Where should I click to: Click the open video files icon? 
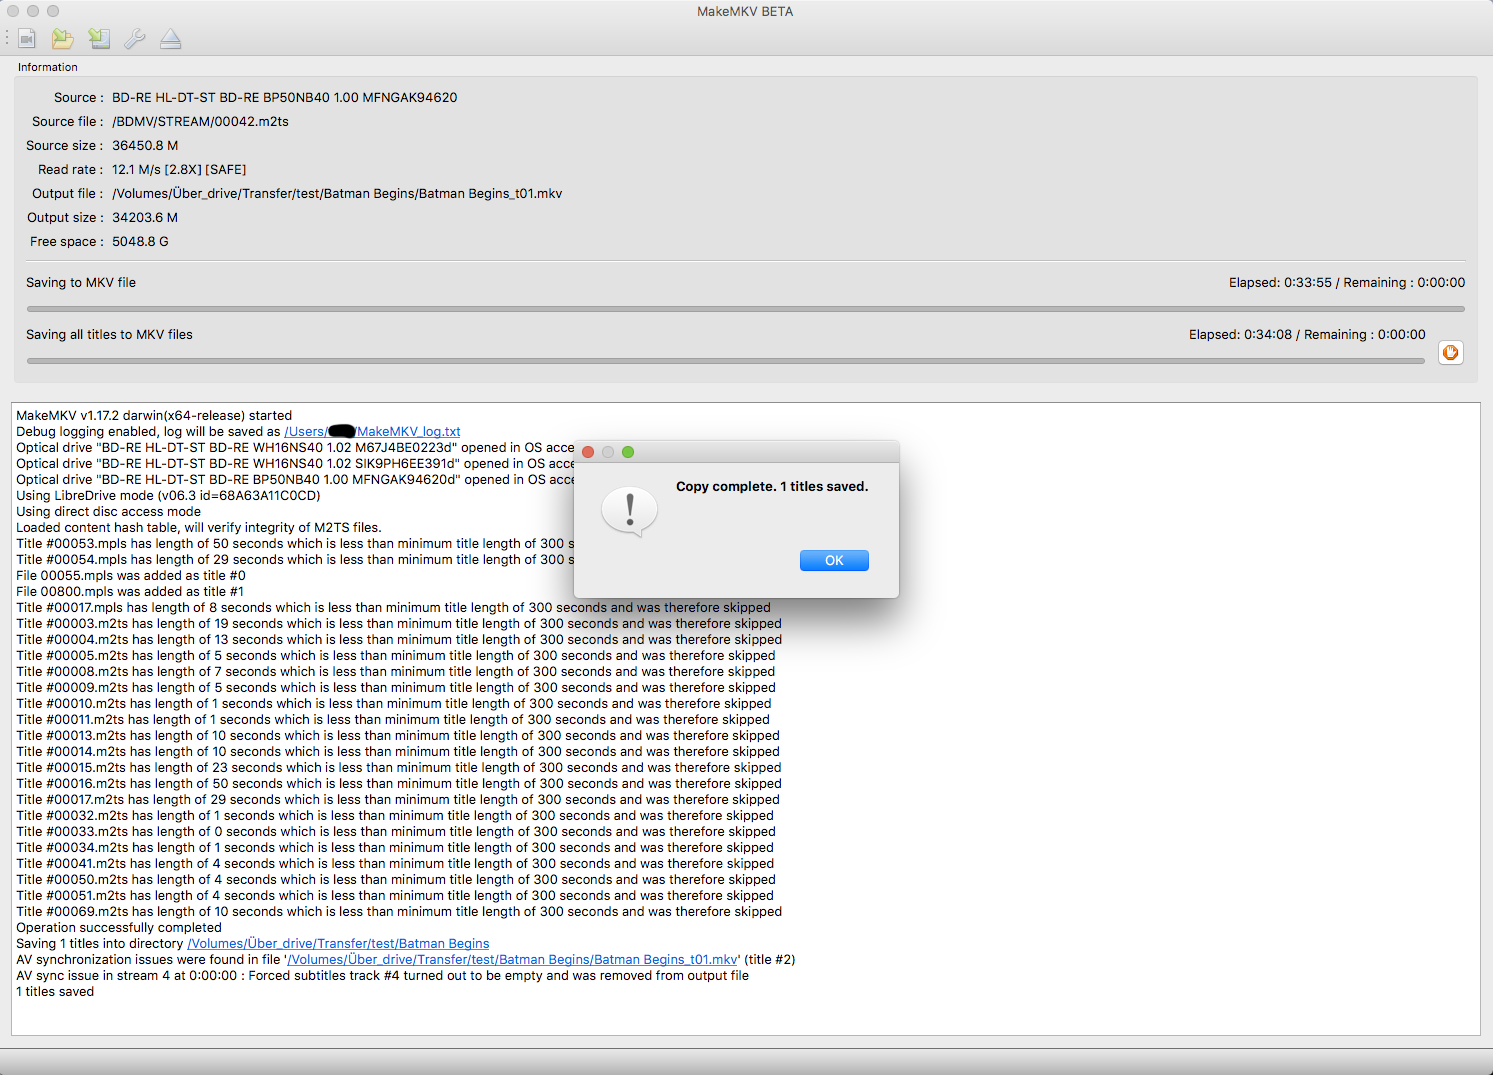point(26,38)
